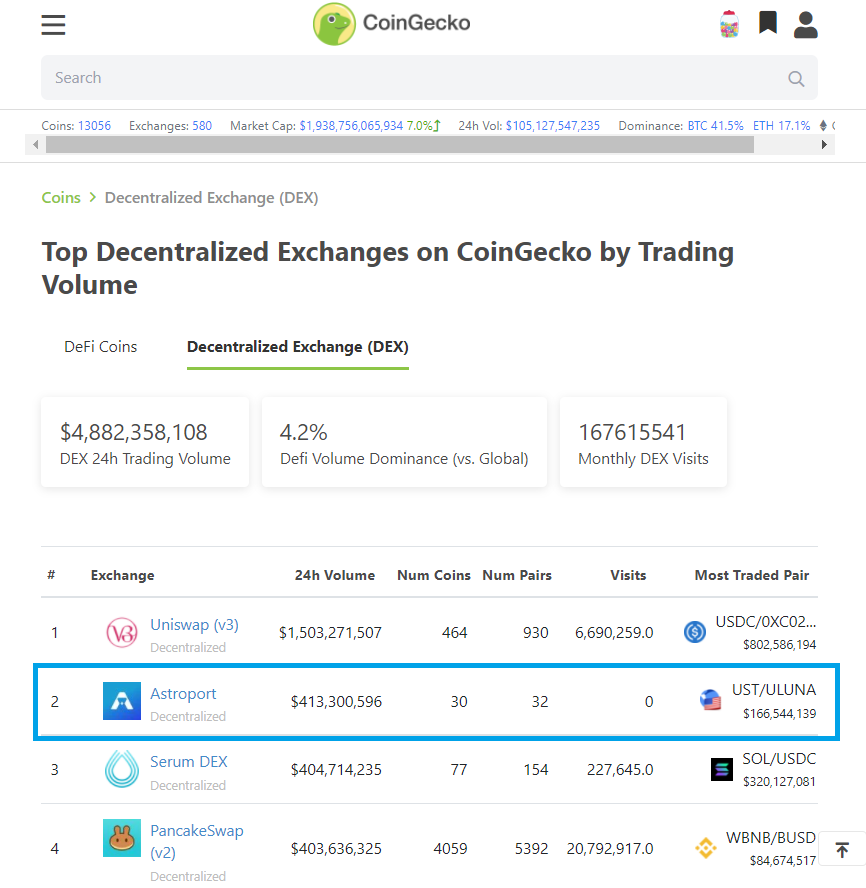Click the back-to-top arrow button

842,849
